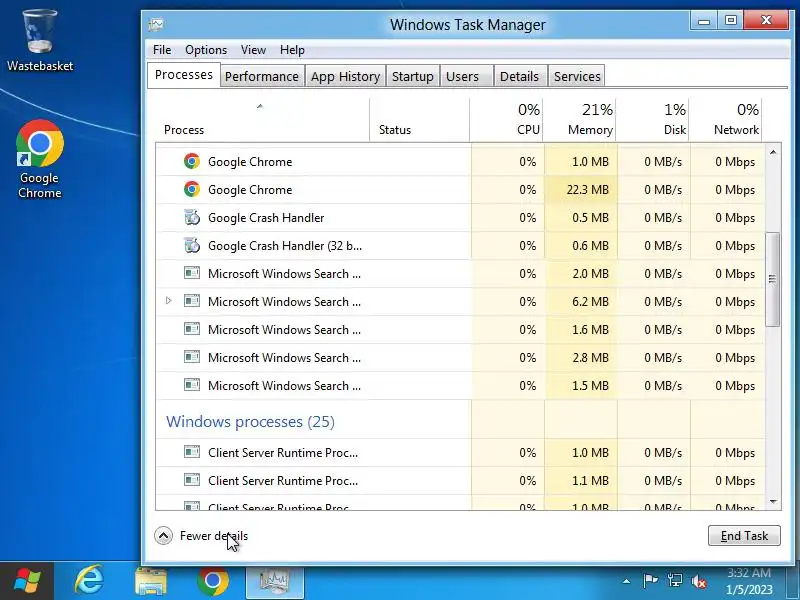The width and height of the screenshot is (800, 600).
Task: Click the Fewer details label
Action: tap(214, 536)
